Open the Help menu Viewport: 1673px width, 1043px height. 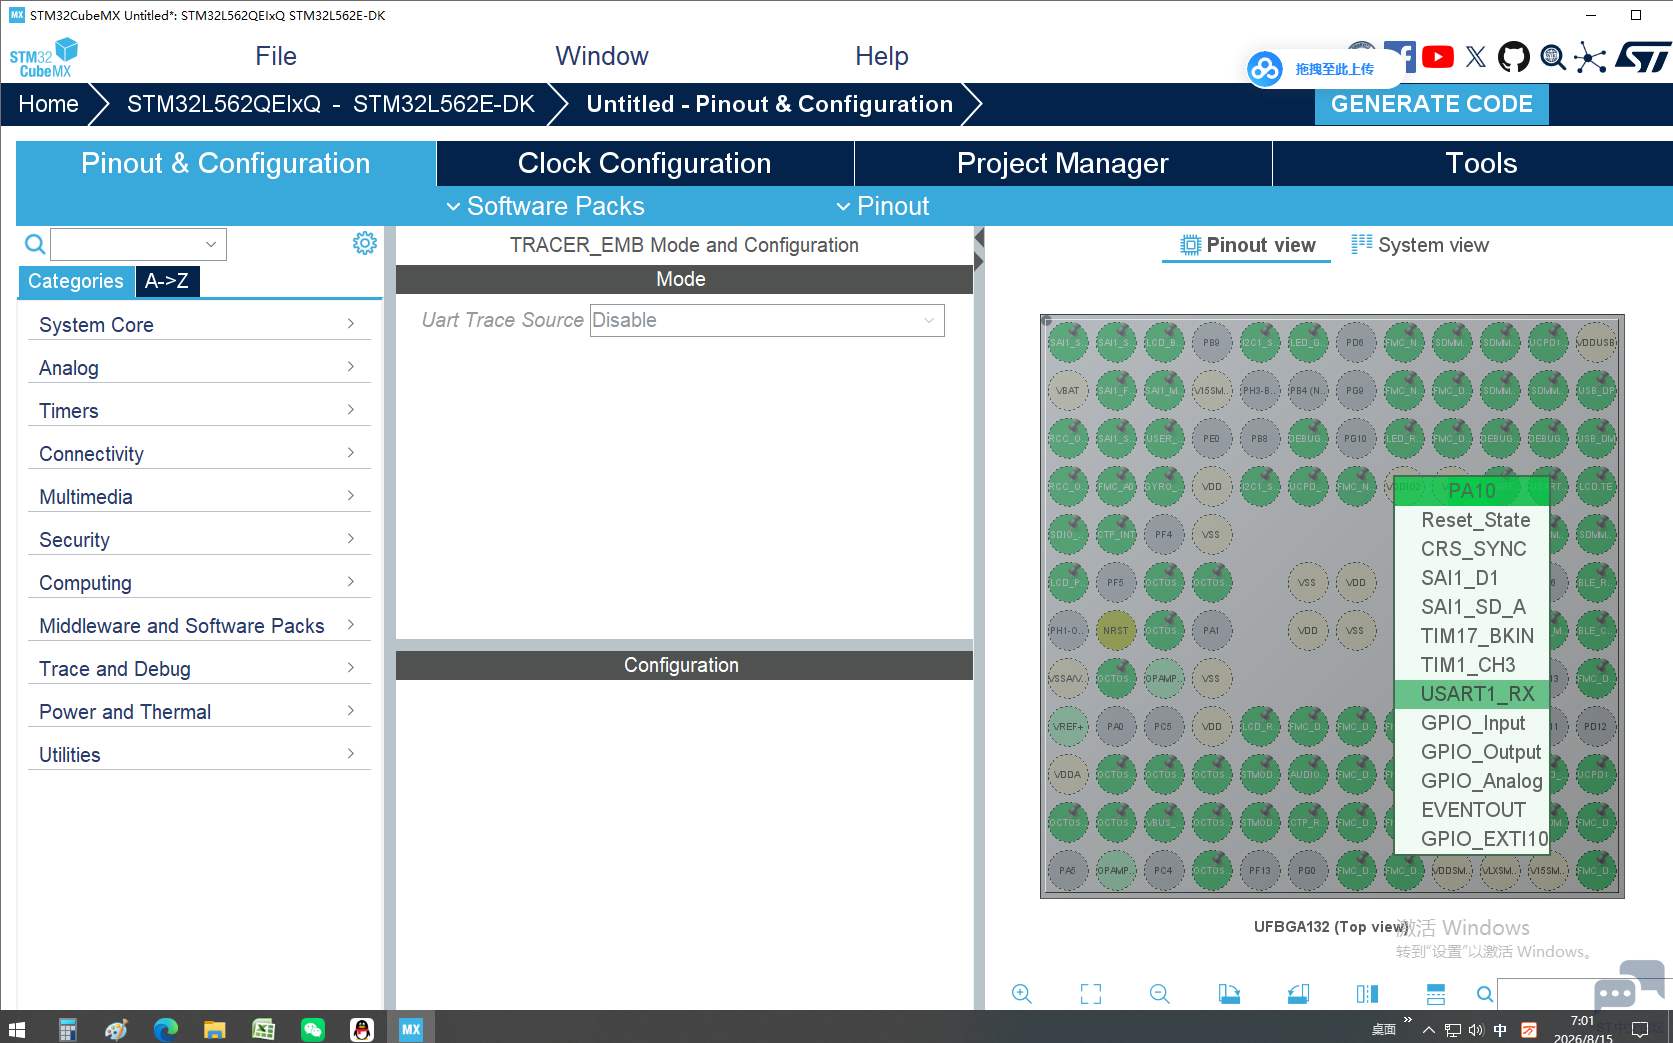point(882,56)
